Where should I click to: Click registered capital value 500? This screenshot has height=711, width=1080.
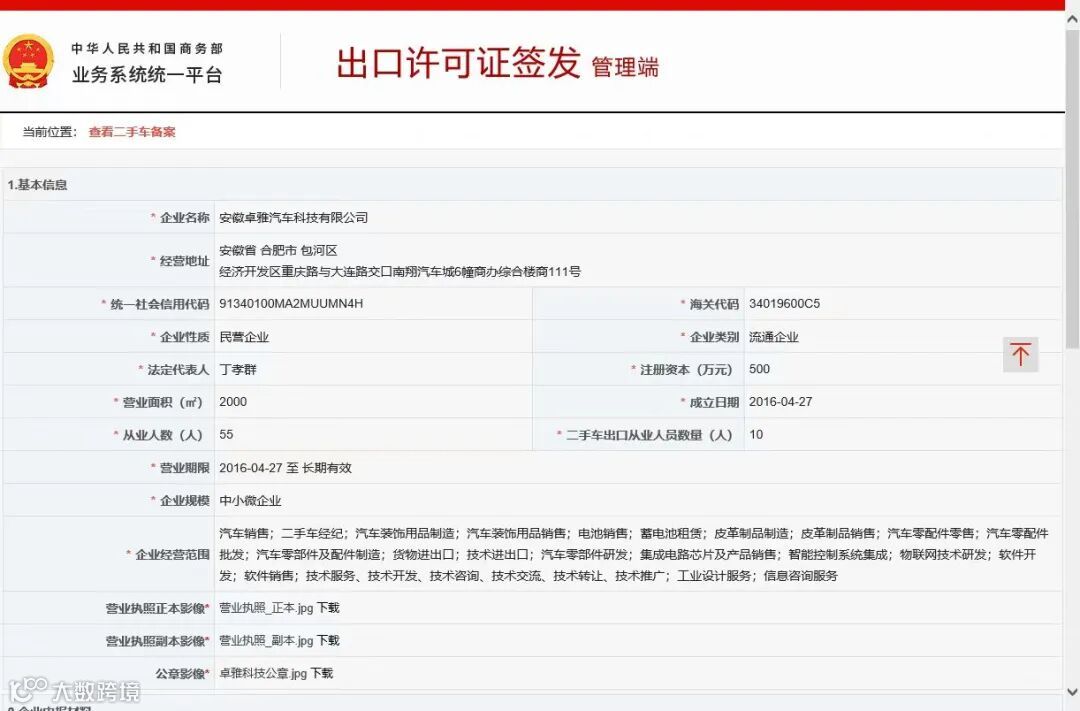pos(759,369)
